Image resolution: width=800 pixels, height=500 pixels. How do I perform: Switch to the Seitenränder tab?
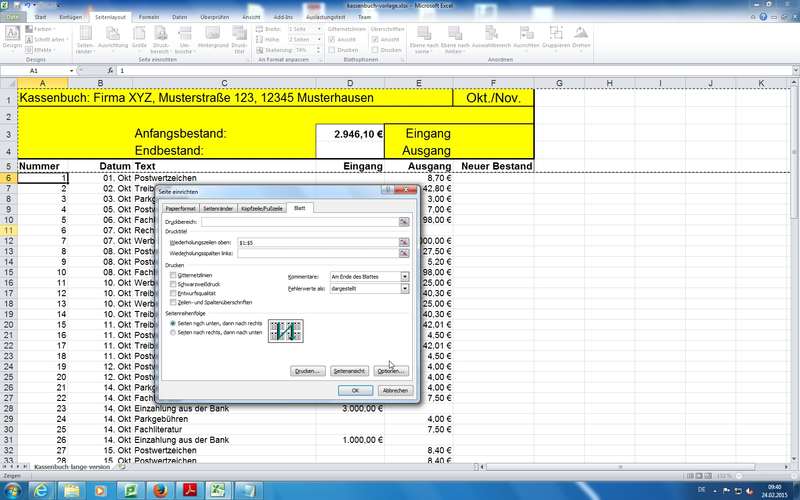pyautogui.click(x=218, y=208)
